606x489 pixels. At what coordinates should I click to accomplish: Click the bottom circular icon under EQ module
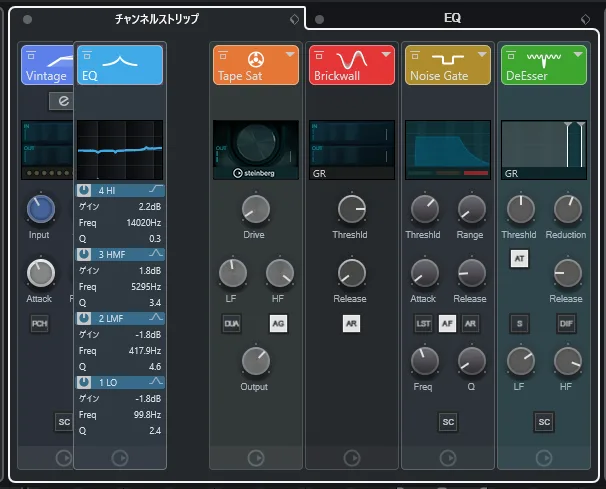pos(120,458)
